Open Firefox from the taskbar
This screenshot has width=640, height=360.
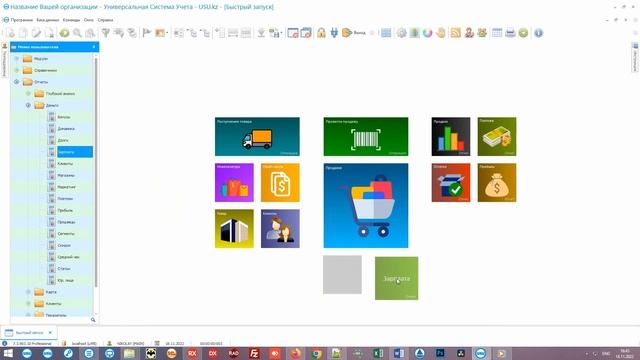coord(296,353)
